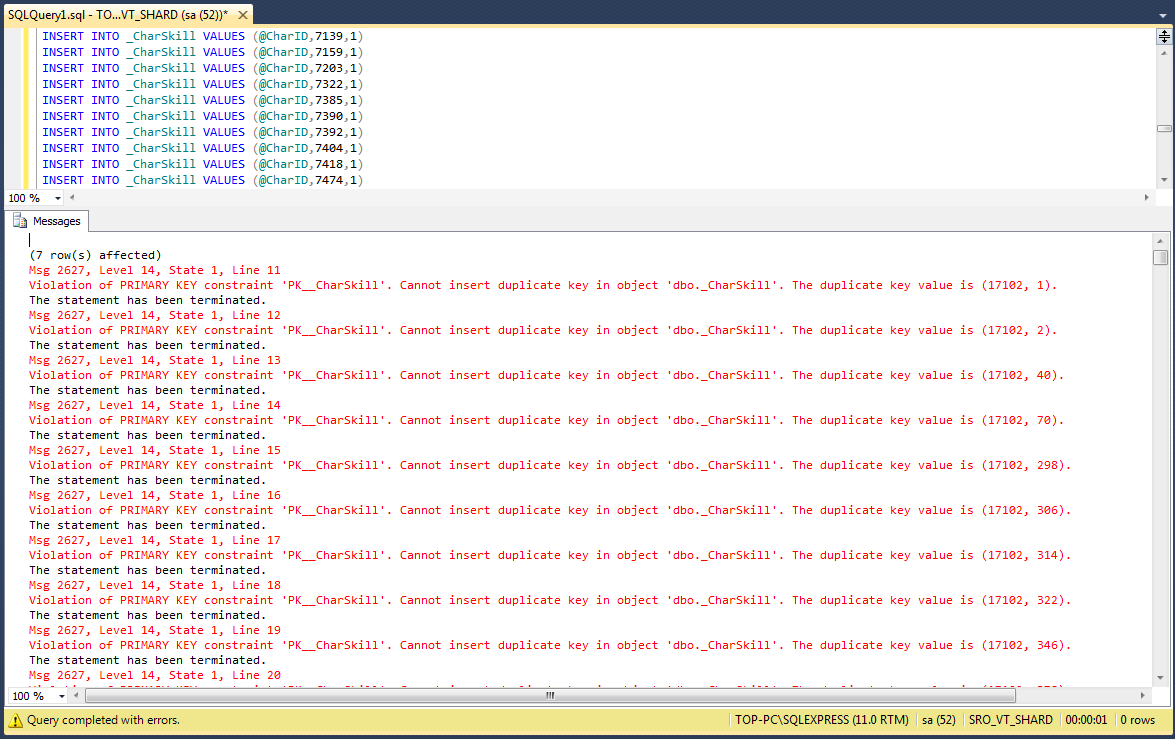Click the 'Msg 2627 ... Line 17' error header
This screenshot has height=739, width=1175.
(x=154, y=540)
